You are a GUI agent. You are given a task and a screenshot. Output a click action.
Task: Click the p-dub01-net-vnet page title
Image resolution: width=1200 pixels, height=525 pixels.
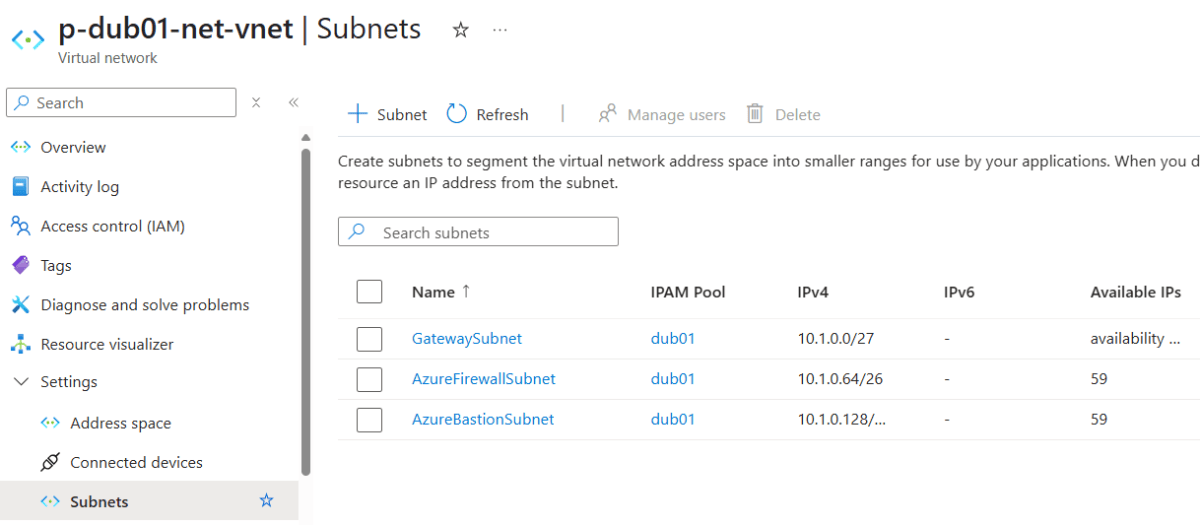[176, 29]
